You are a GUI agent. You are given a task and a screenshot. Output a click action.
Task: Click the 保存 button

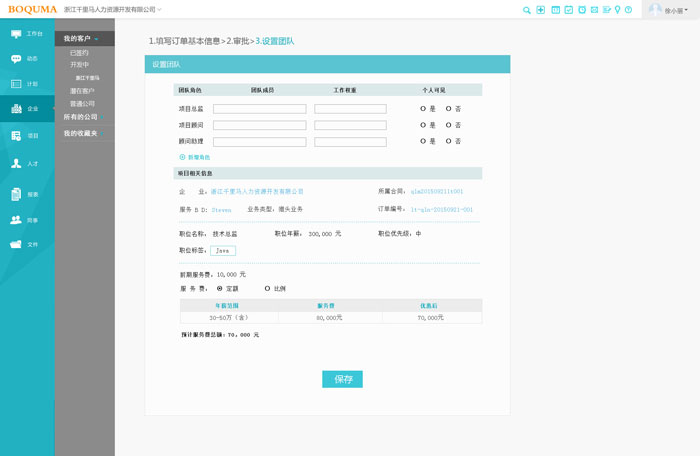click(x=342, y=379)
